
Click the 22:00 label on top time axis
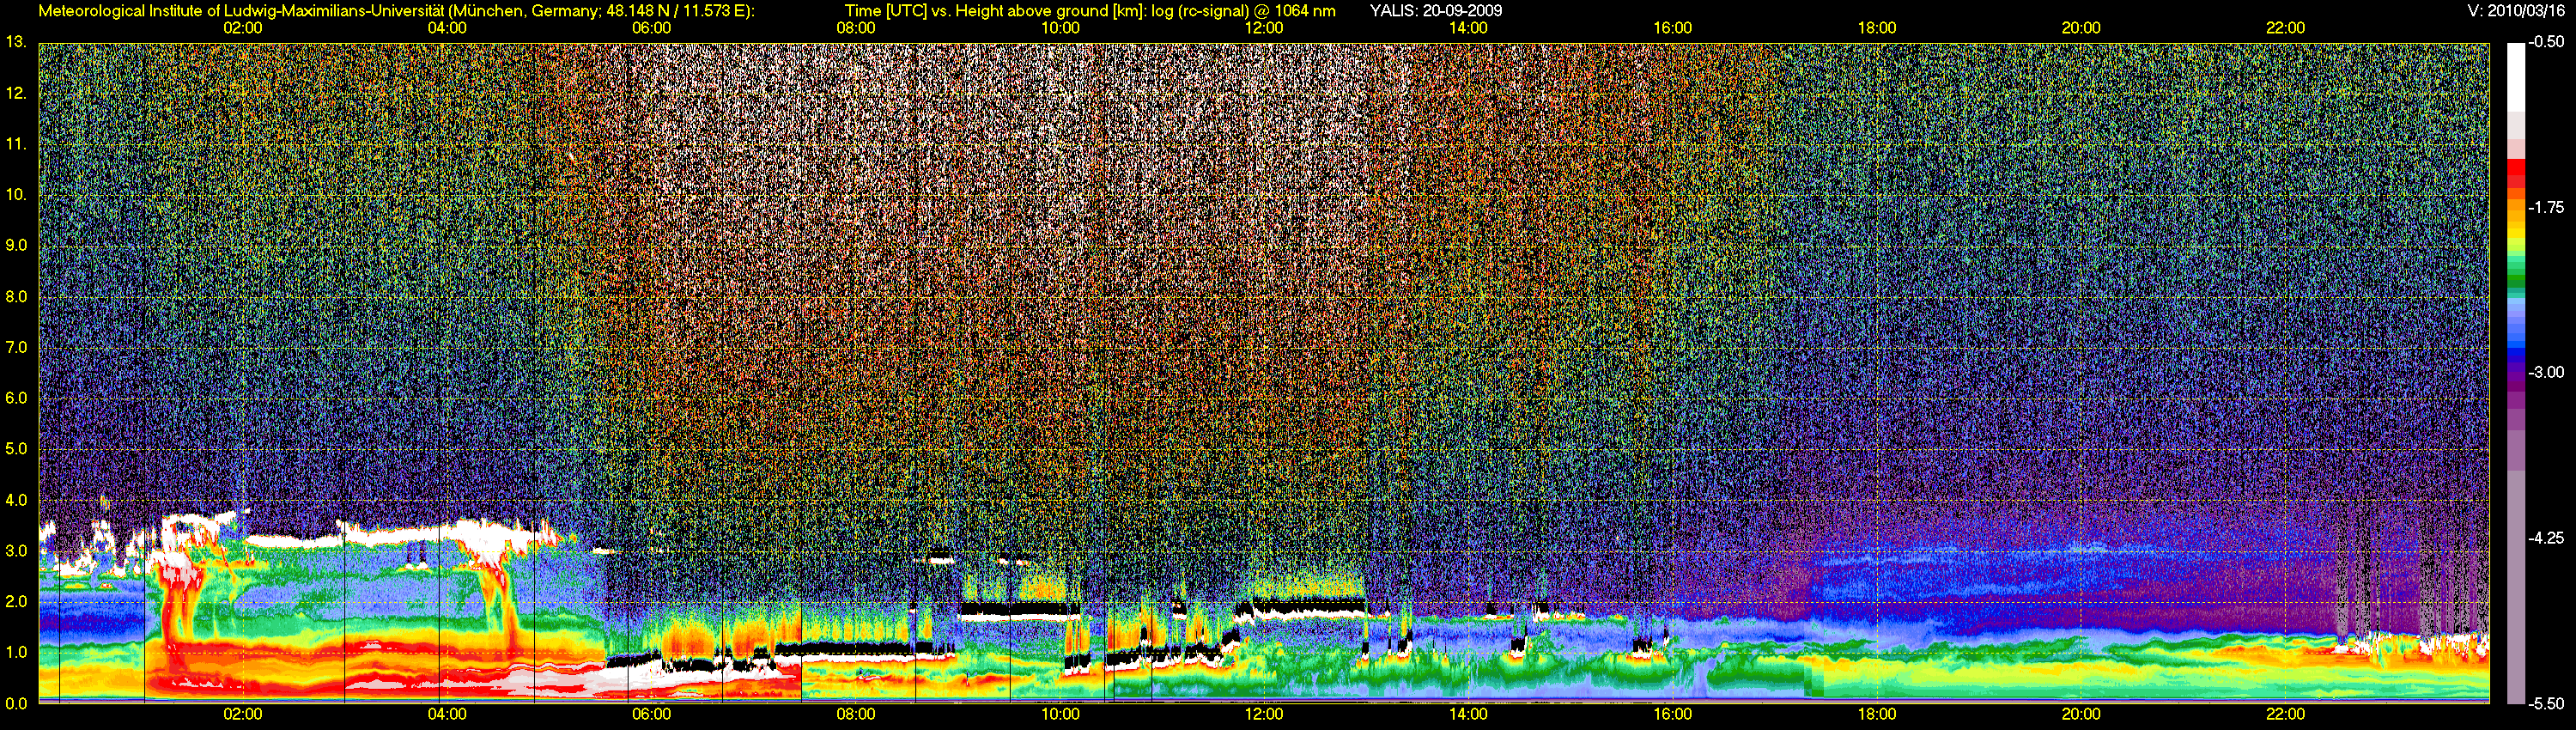(2285, 28)
